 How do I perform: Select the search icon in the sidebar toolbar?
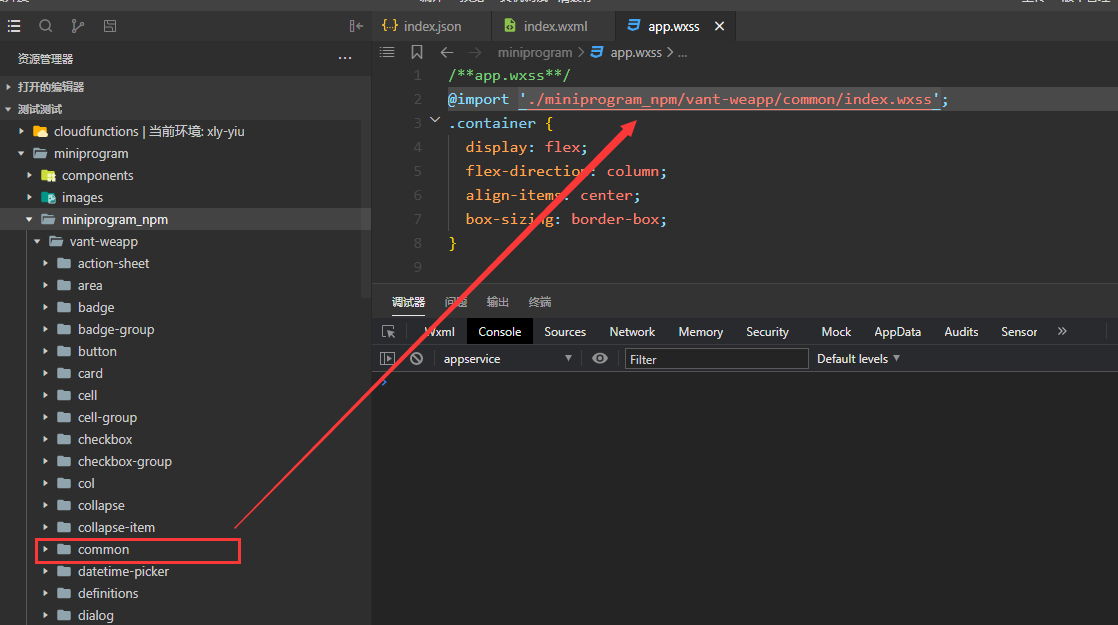coord(45,26)
